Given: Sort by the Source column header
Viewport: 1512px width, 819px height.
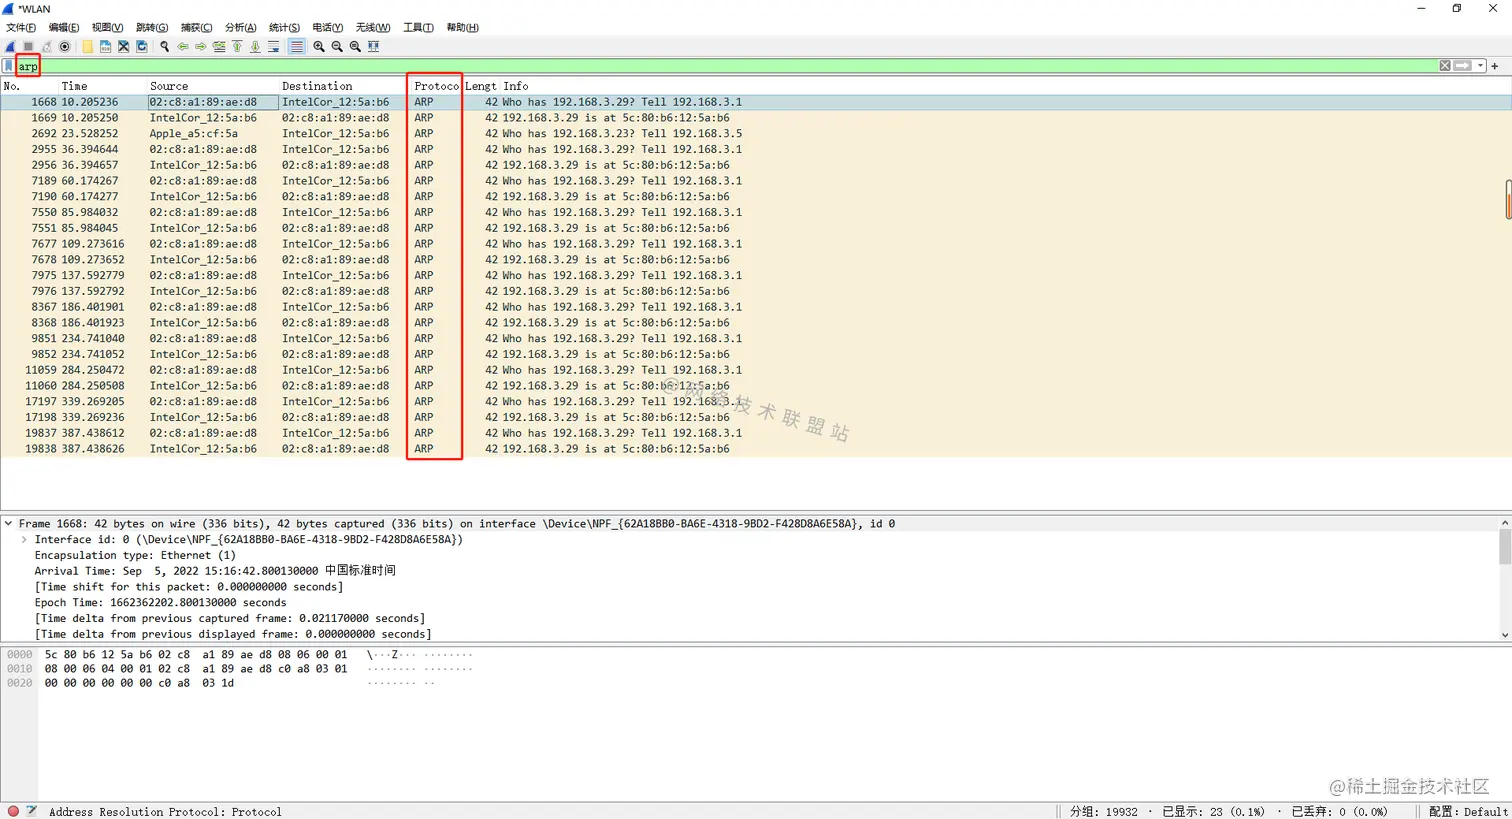Looking at the screenshot, I should [213, 86].
